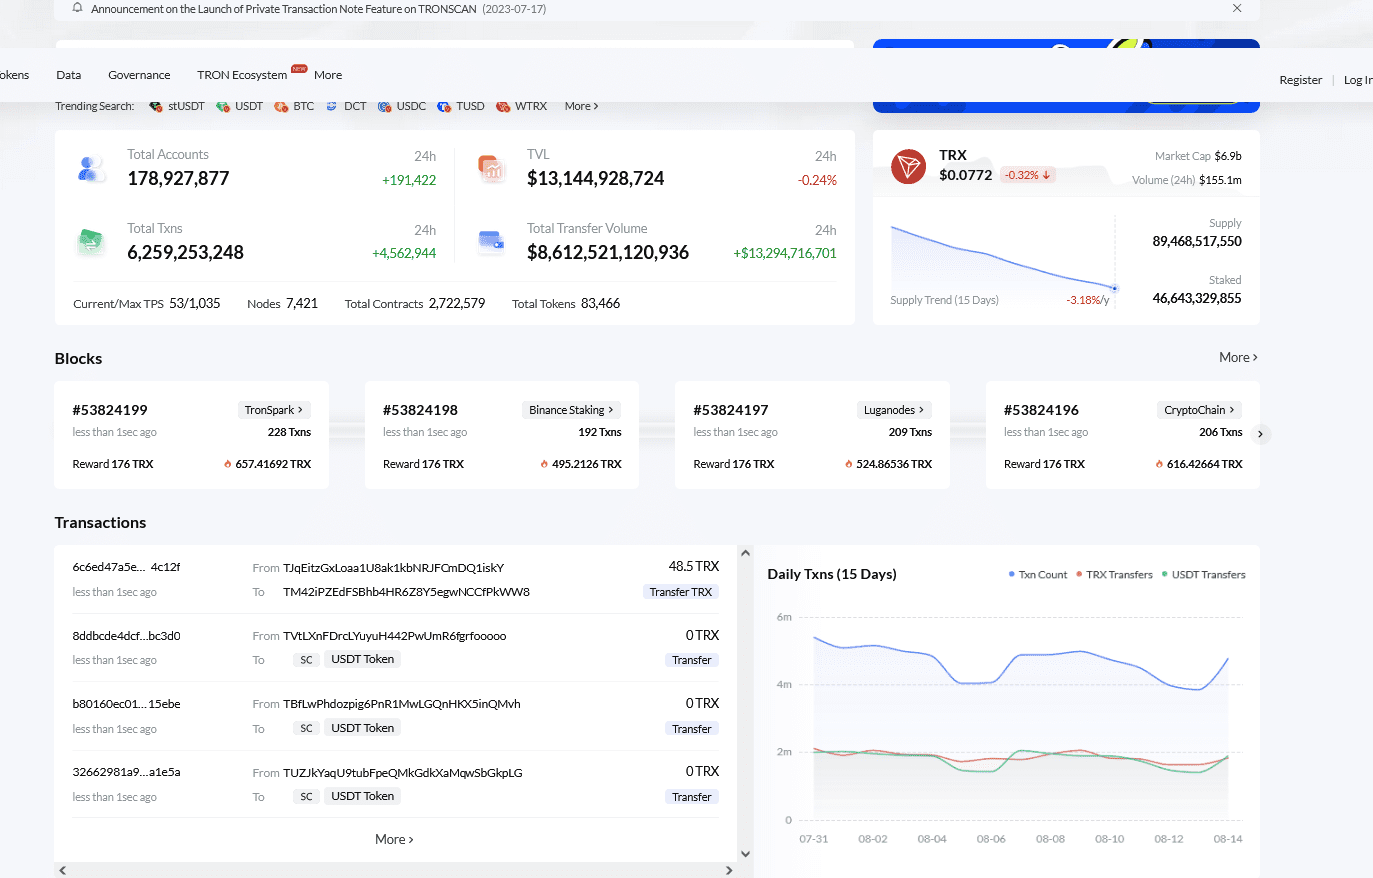
Task: Open transaction 32662981a9...a1e5a
Action: pyautogui.click(x=126, y=772)
